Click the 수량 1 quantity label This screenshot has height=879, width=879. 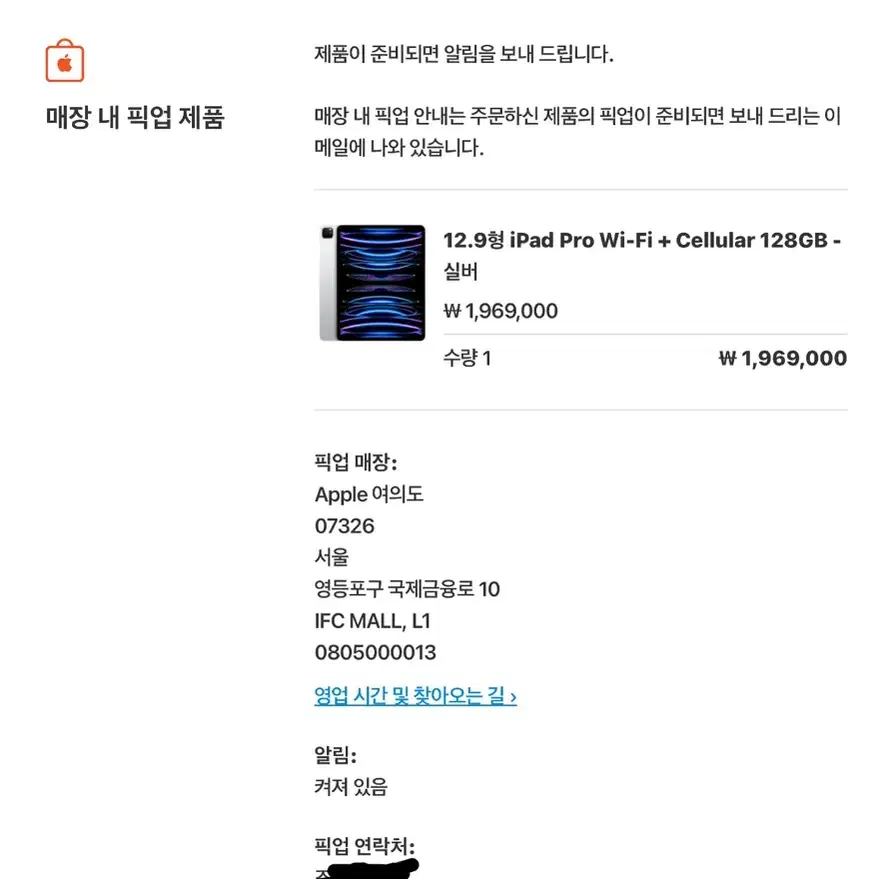click(467, 358)
